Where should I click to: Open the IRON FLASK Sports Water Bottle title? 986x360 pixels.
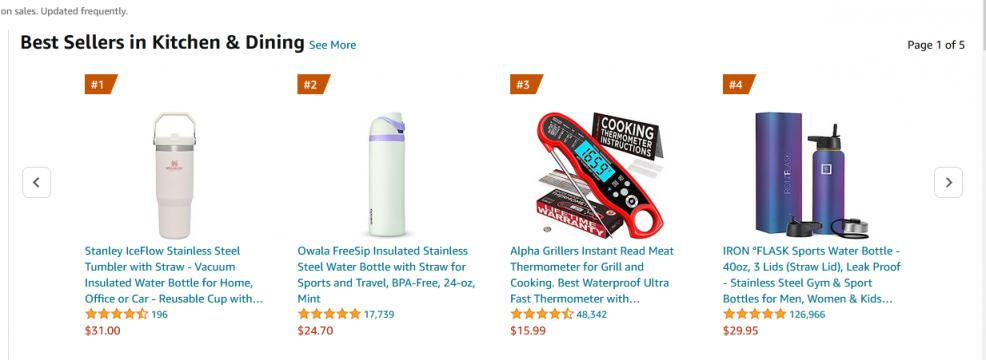click(x=812, y=274)
